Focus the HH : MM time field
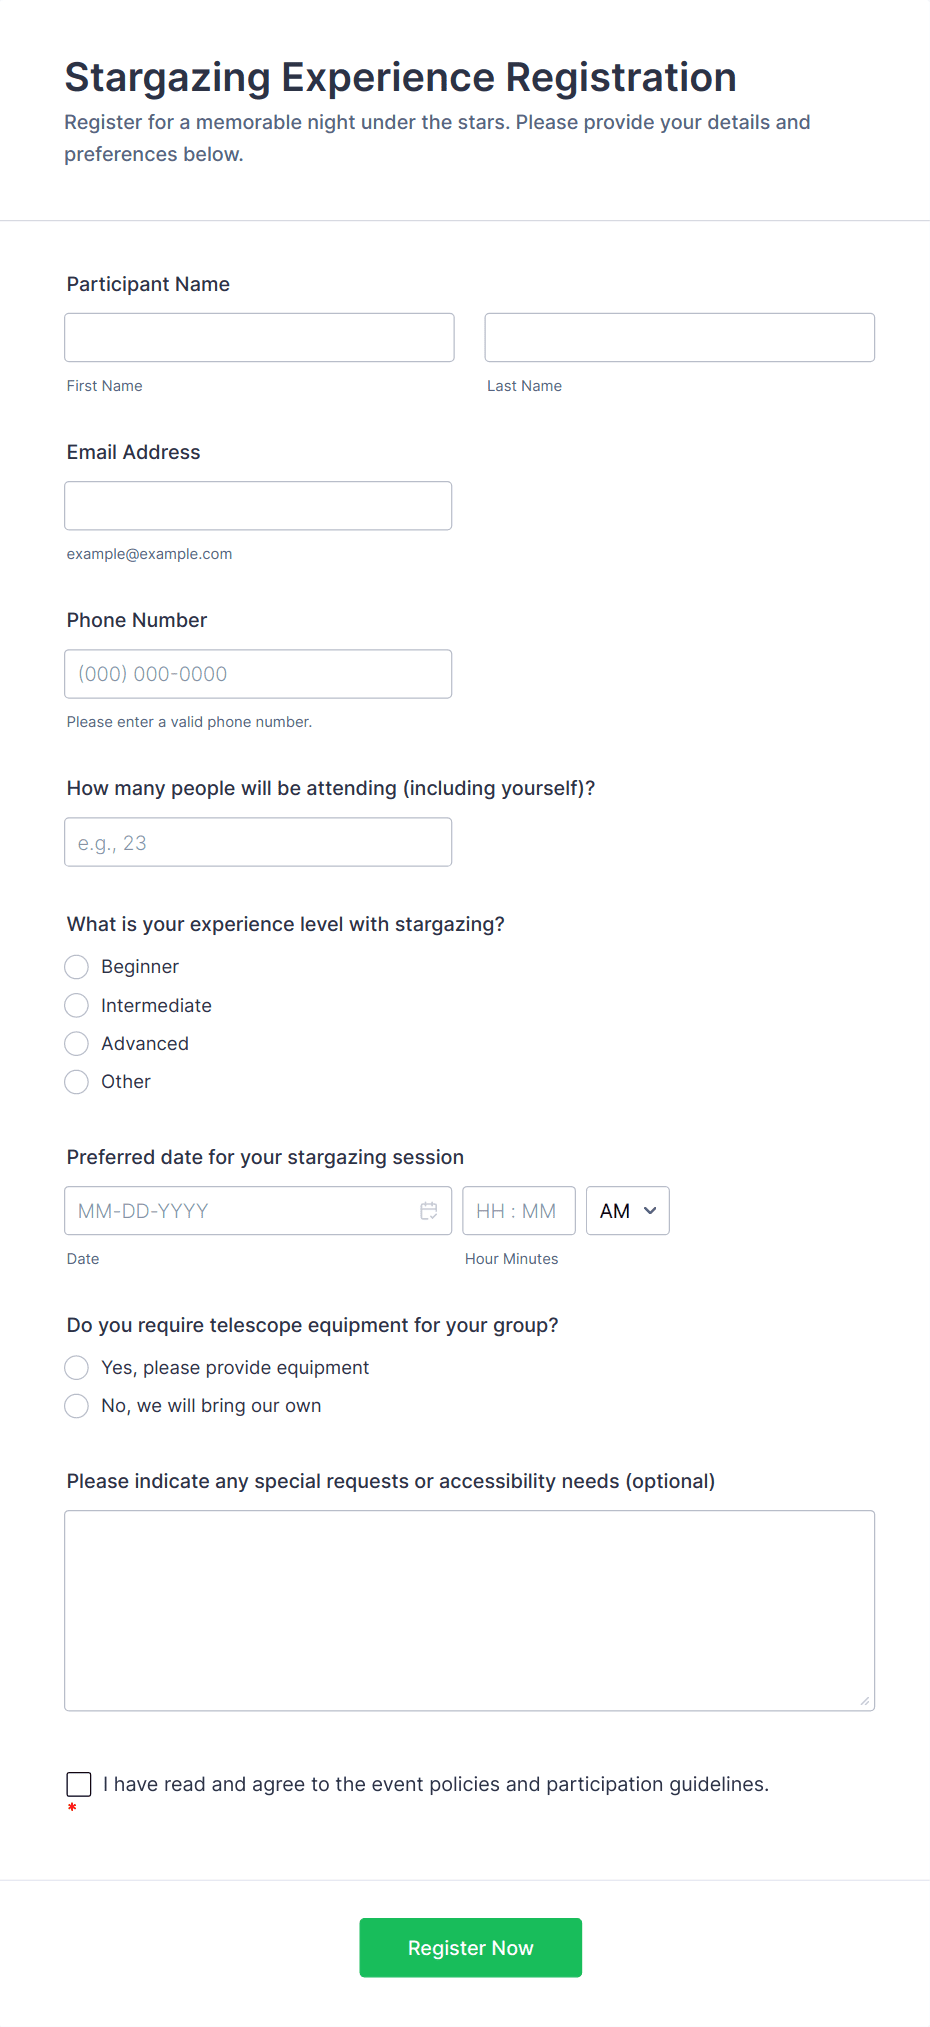930x2027 pixels. click(518, 1211)
